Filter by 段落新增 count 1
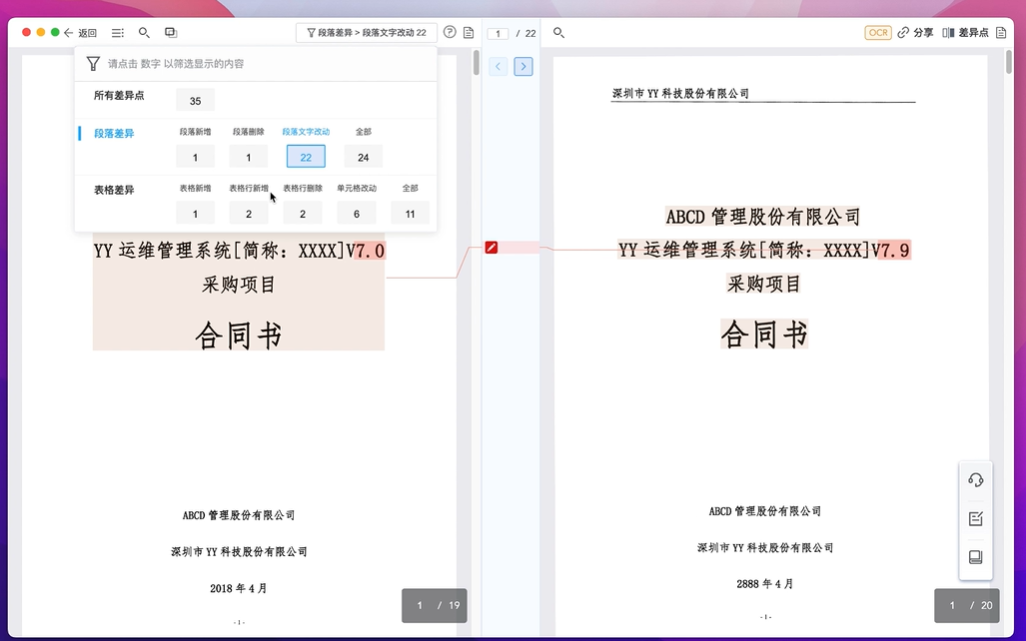1026x641 pixels. (195, 157)
